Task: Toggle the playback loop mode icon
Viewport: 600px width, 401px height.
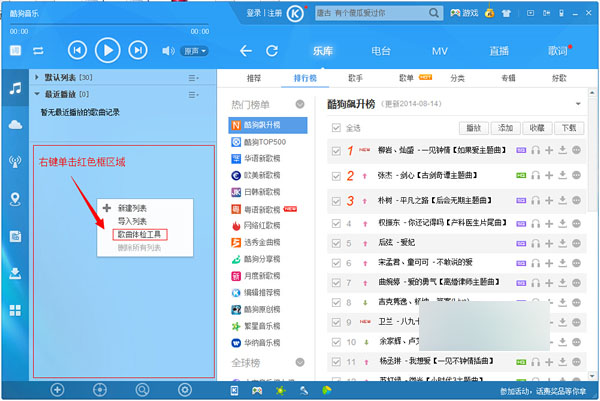Action: click(x=38, y=51)
